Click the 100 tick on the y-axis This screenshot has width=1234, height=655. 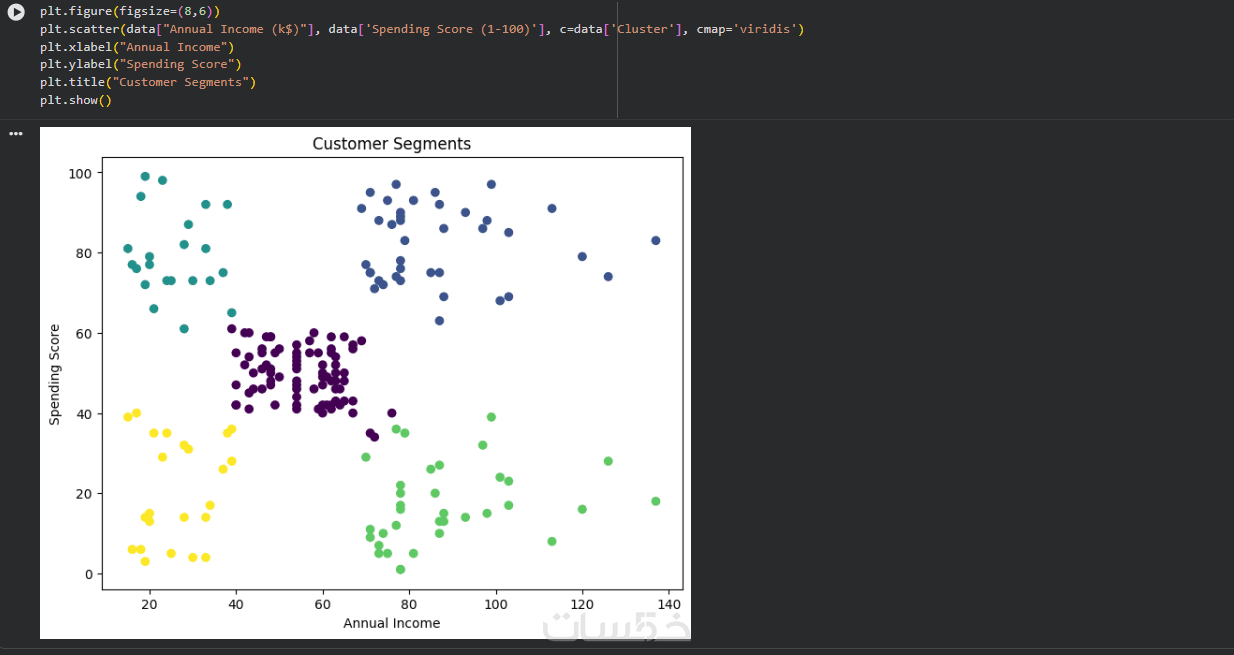[x=81, y=174]
